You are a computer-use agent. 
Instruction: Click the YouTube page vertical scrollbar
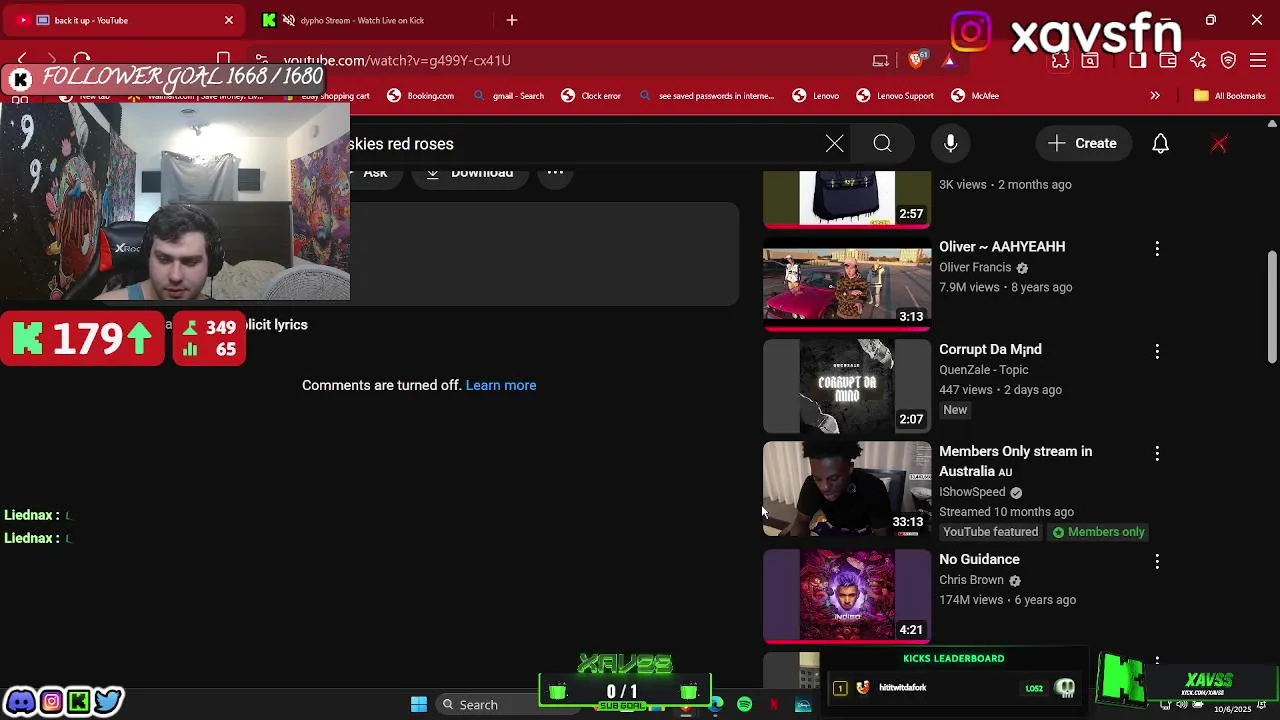click(1272, 307)
